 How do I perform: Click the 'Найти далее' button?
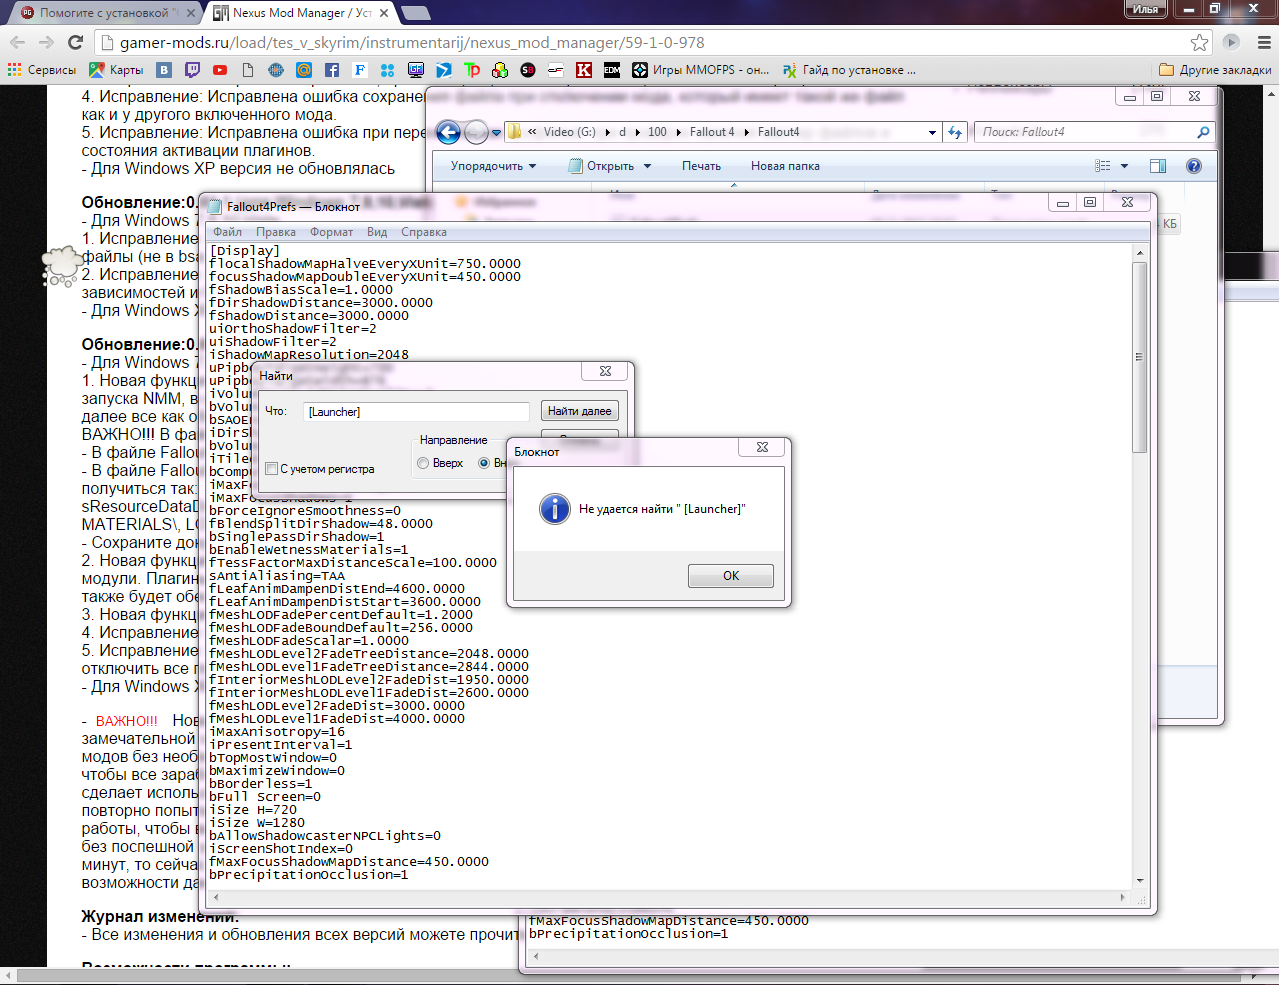pos(579,411)
